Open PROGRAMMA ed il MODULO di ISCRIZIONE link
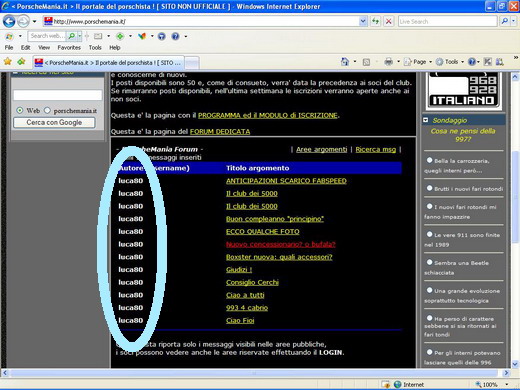 point(268,115)
